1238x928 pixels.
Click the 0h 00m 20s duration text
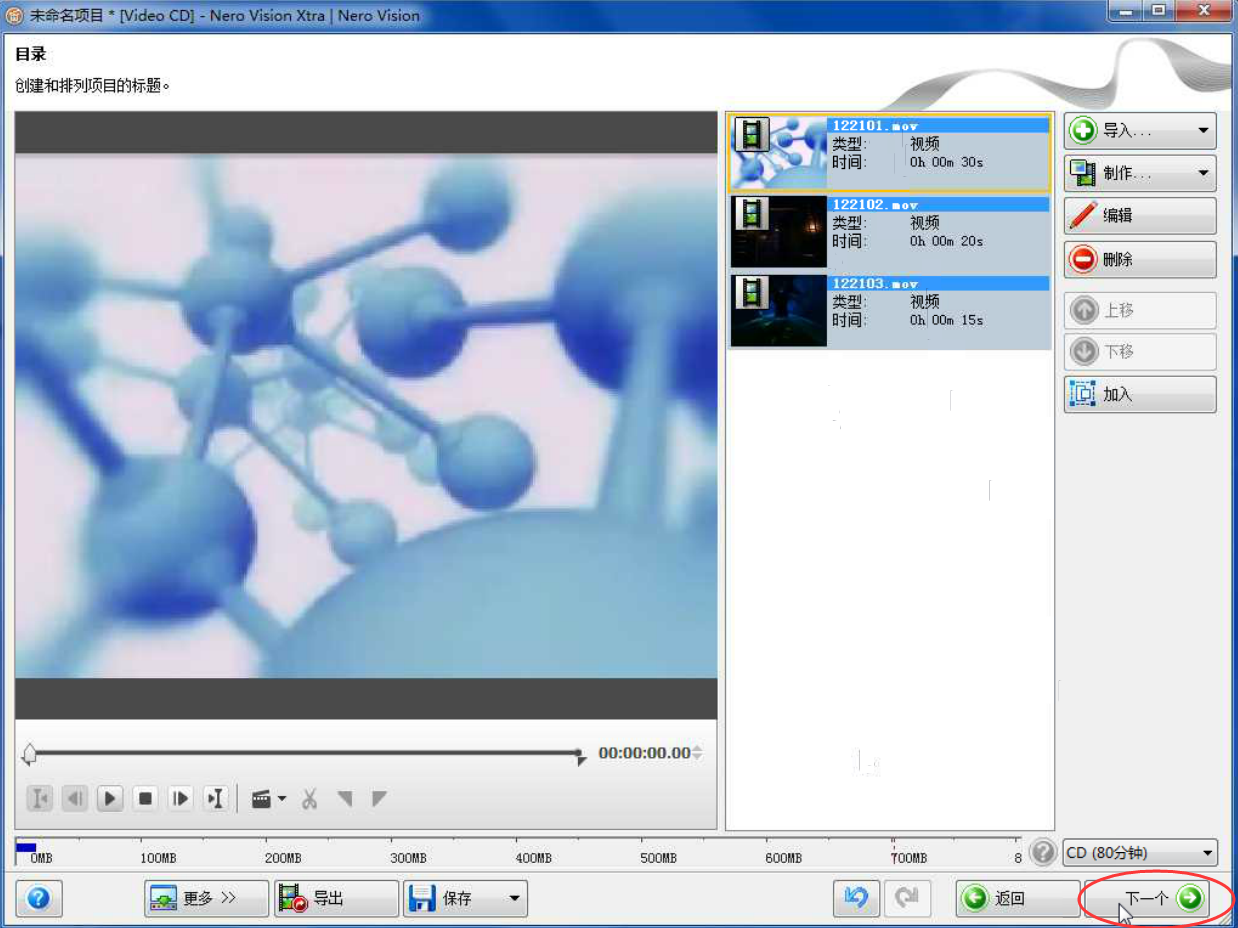[x=946, y=241]
